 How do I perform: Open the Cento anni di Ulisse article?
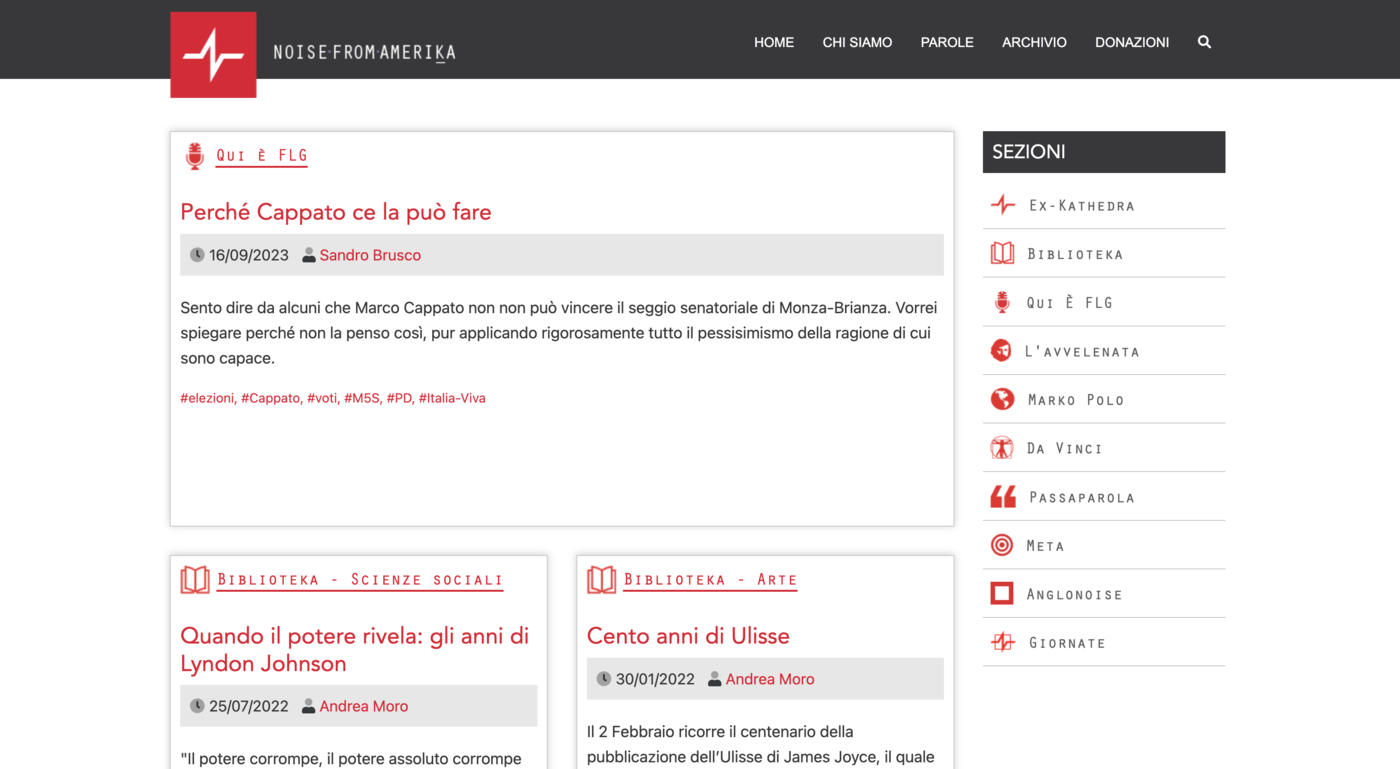(688, 636)
